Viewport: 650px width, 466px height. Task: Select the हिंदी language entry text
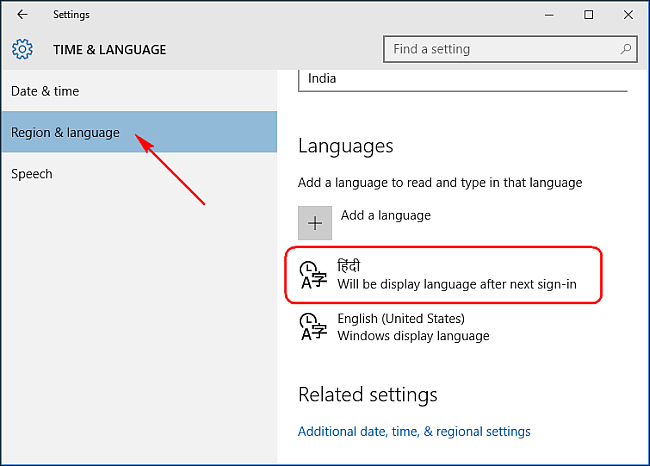click(x=348, y=266)
